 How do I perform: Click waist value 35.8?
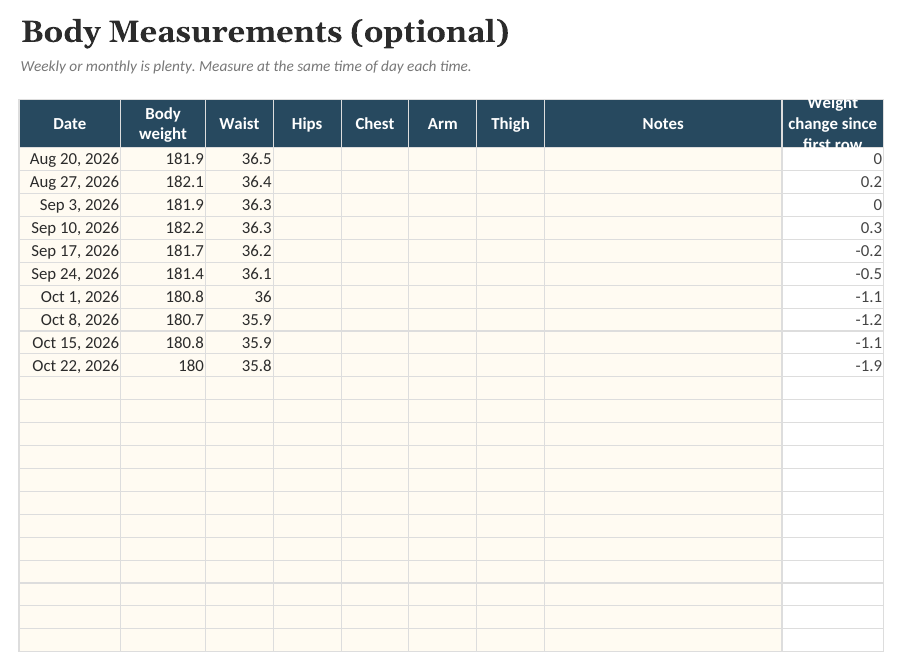[239, 366]
